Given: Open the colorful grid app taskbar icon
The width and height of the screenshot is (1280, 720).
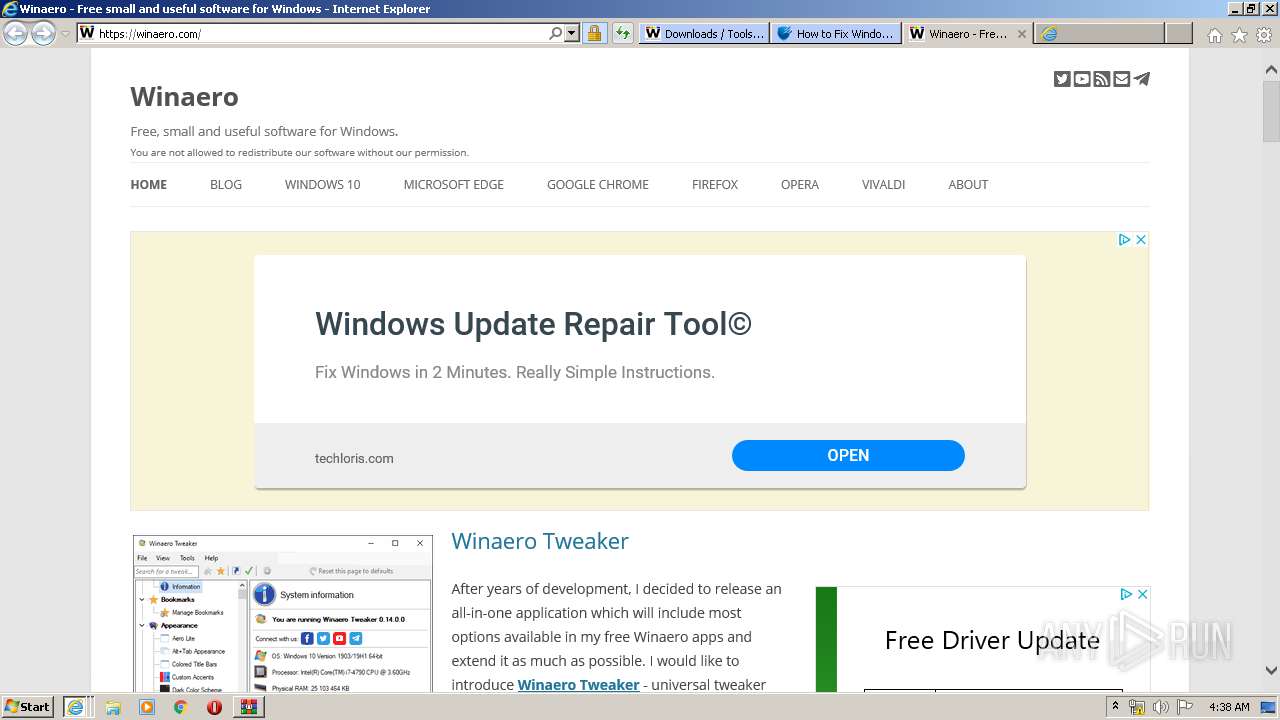Looking at the screenshot, I should [x=248, y=707].
